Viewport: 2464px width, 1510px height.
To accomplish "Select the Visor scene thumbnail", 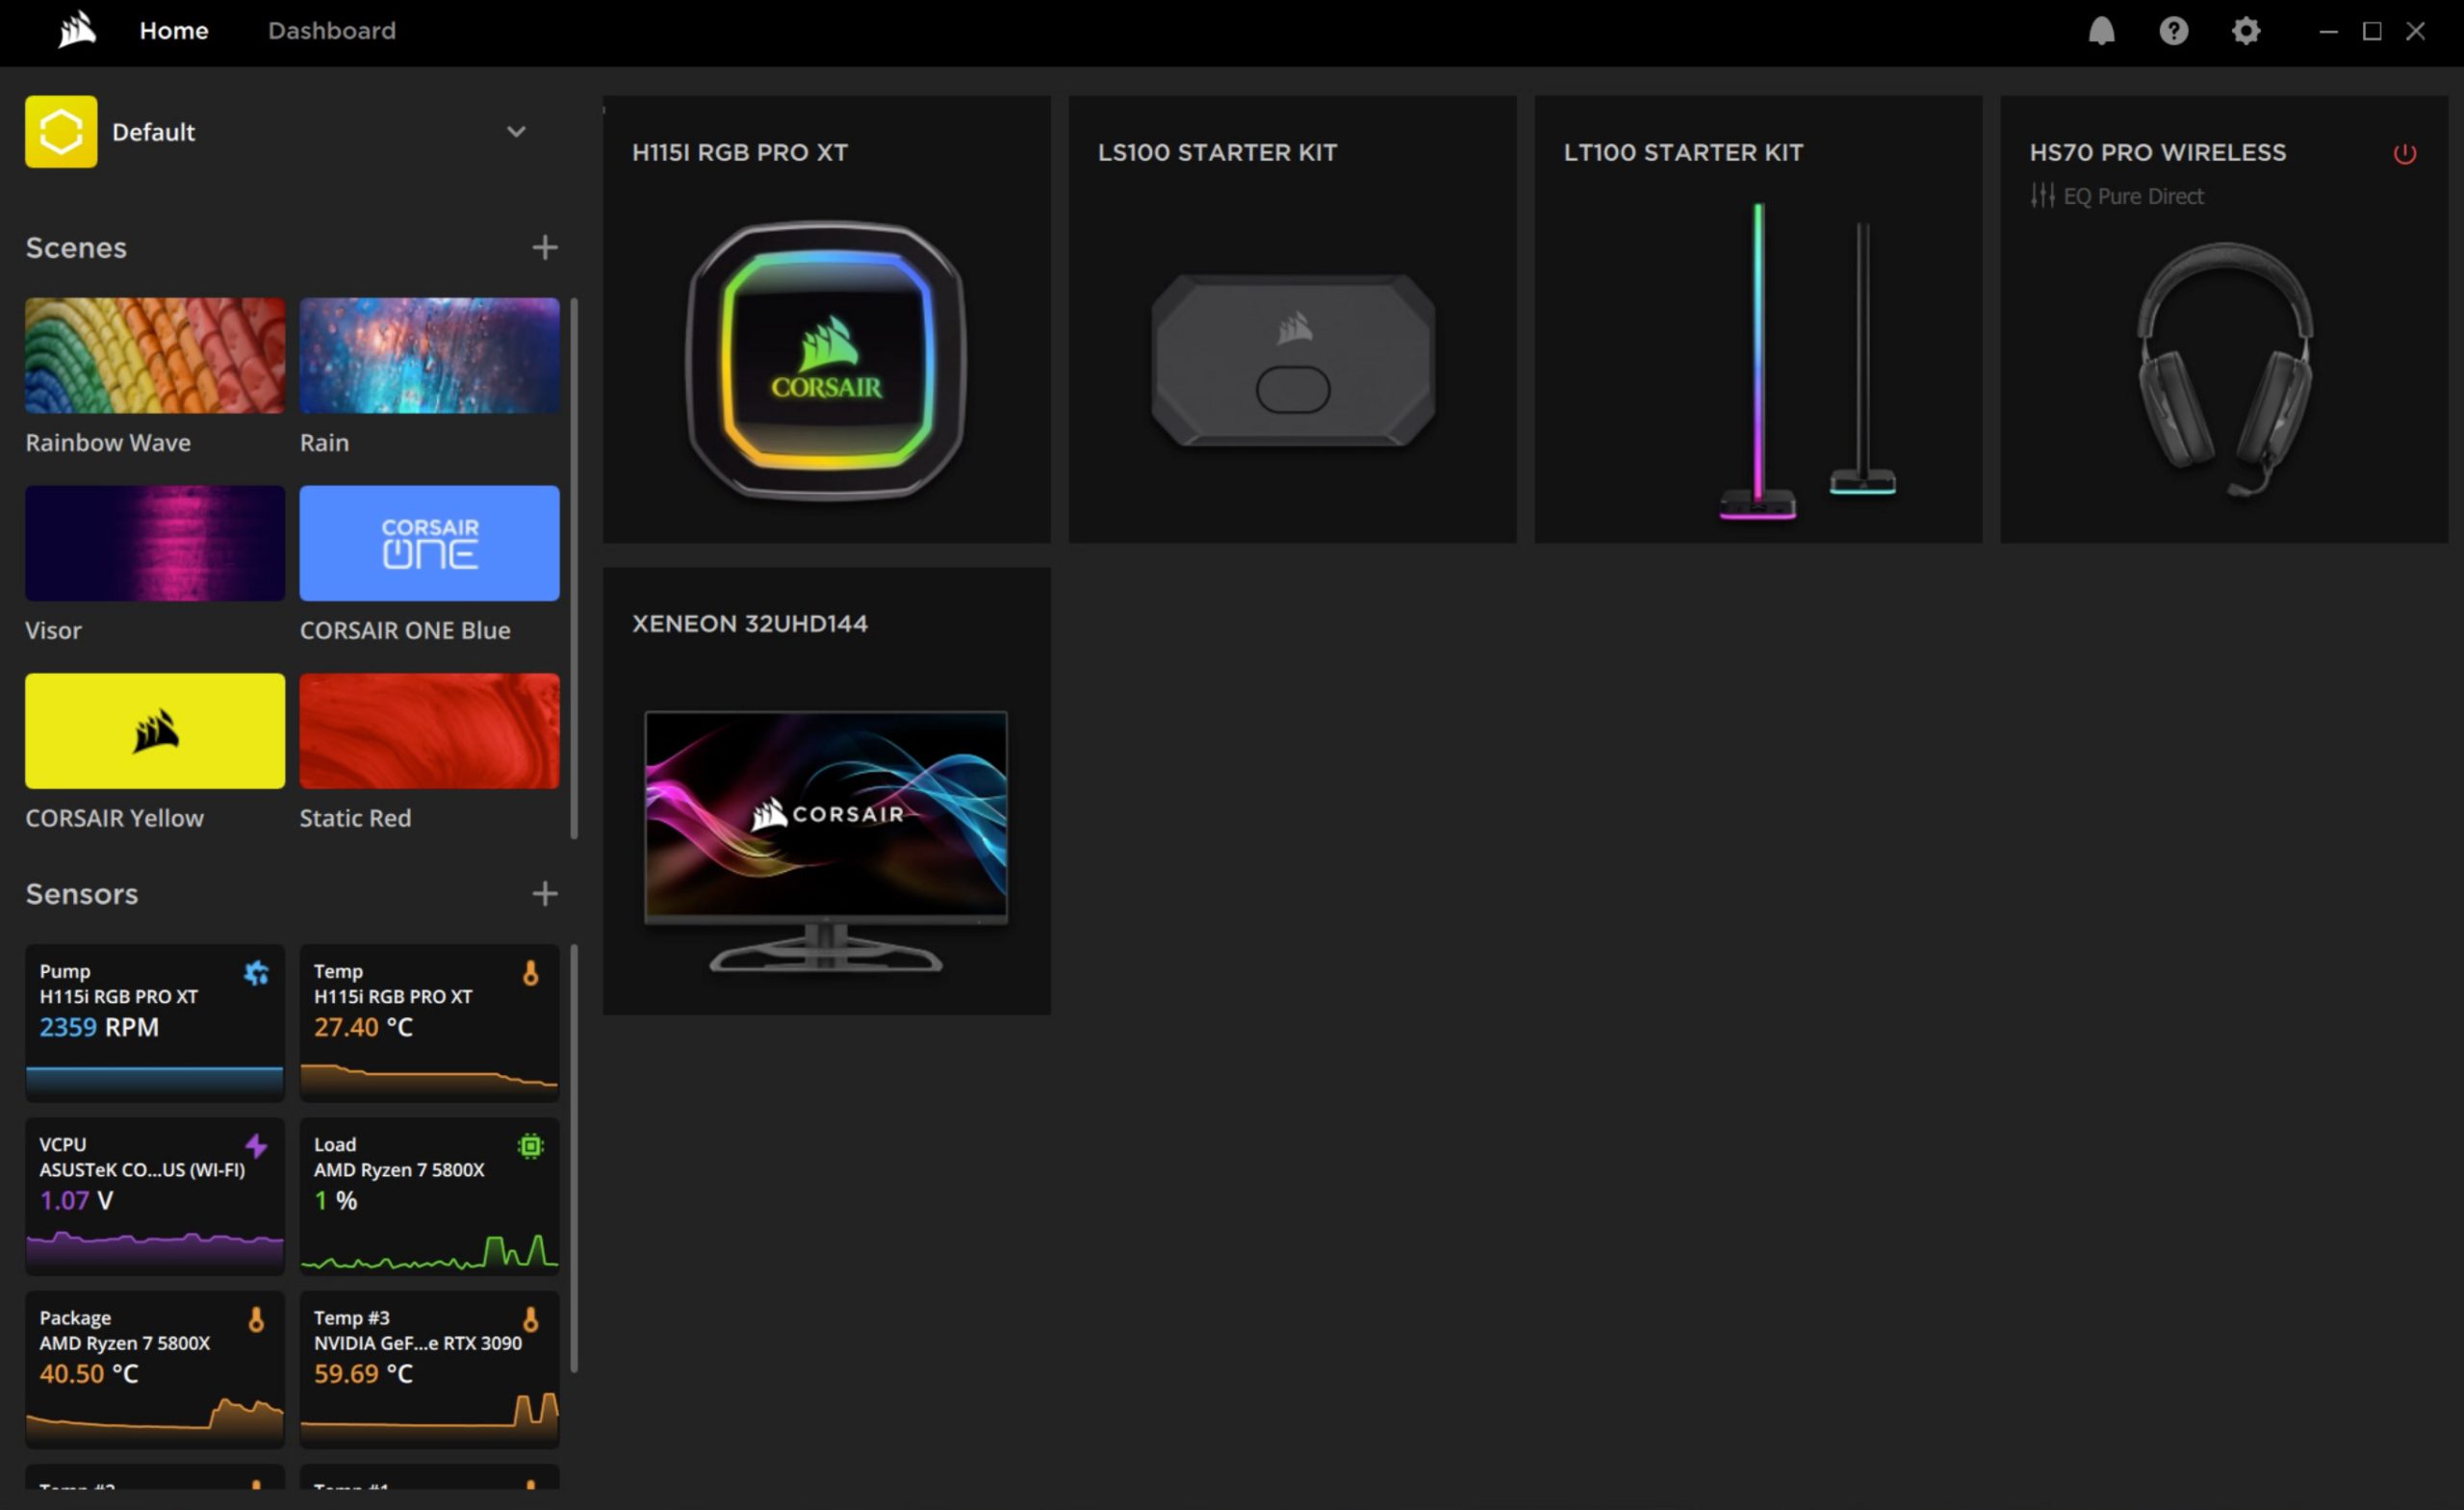I will pos(155,543).
